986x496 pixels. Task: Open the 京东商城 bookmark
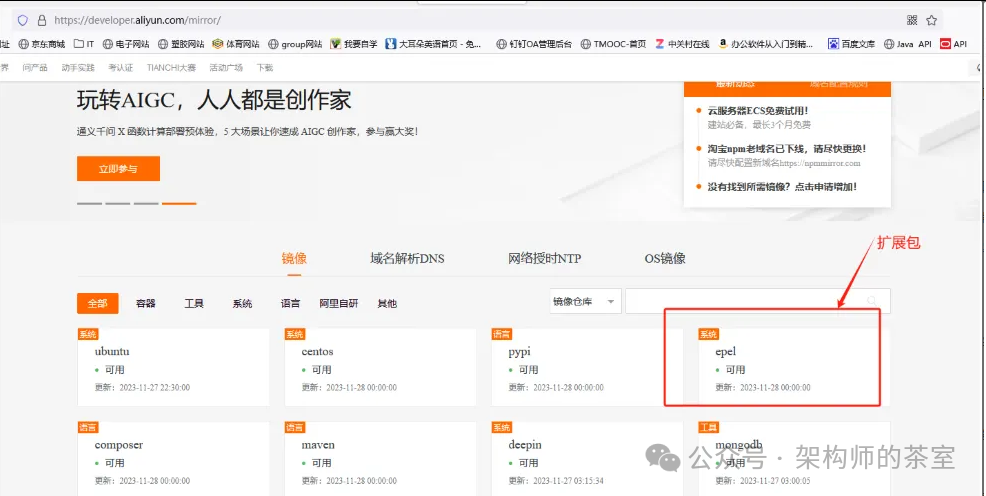point(42,44)
